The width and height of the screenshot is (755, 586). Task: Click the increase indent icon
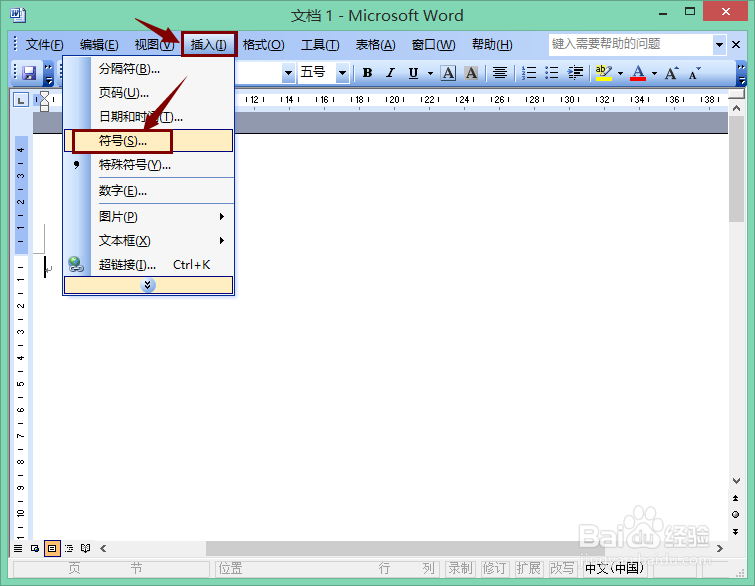575,73
